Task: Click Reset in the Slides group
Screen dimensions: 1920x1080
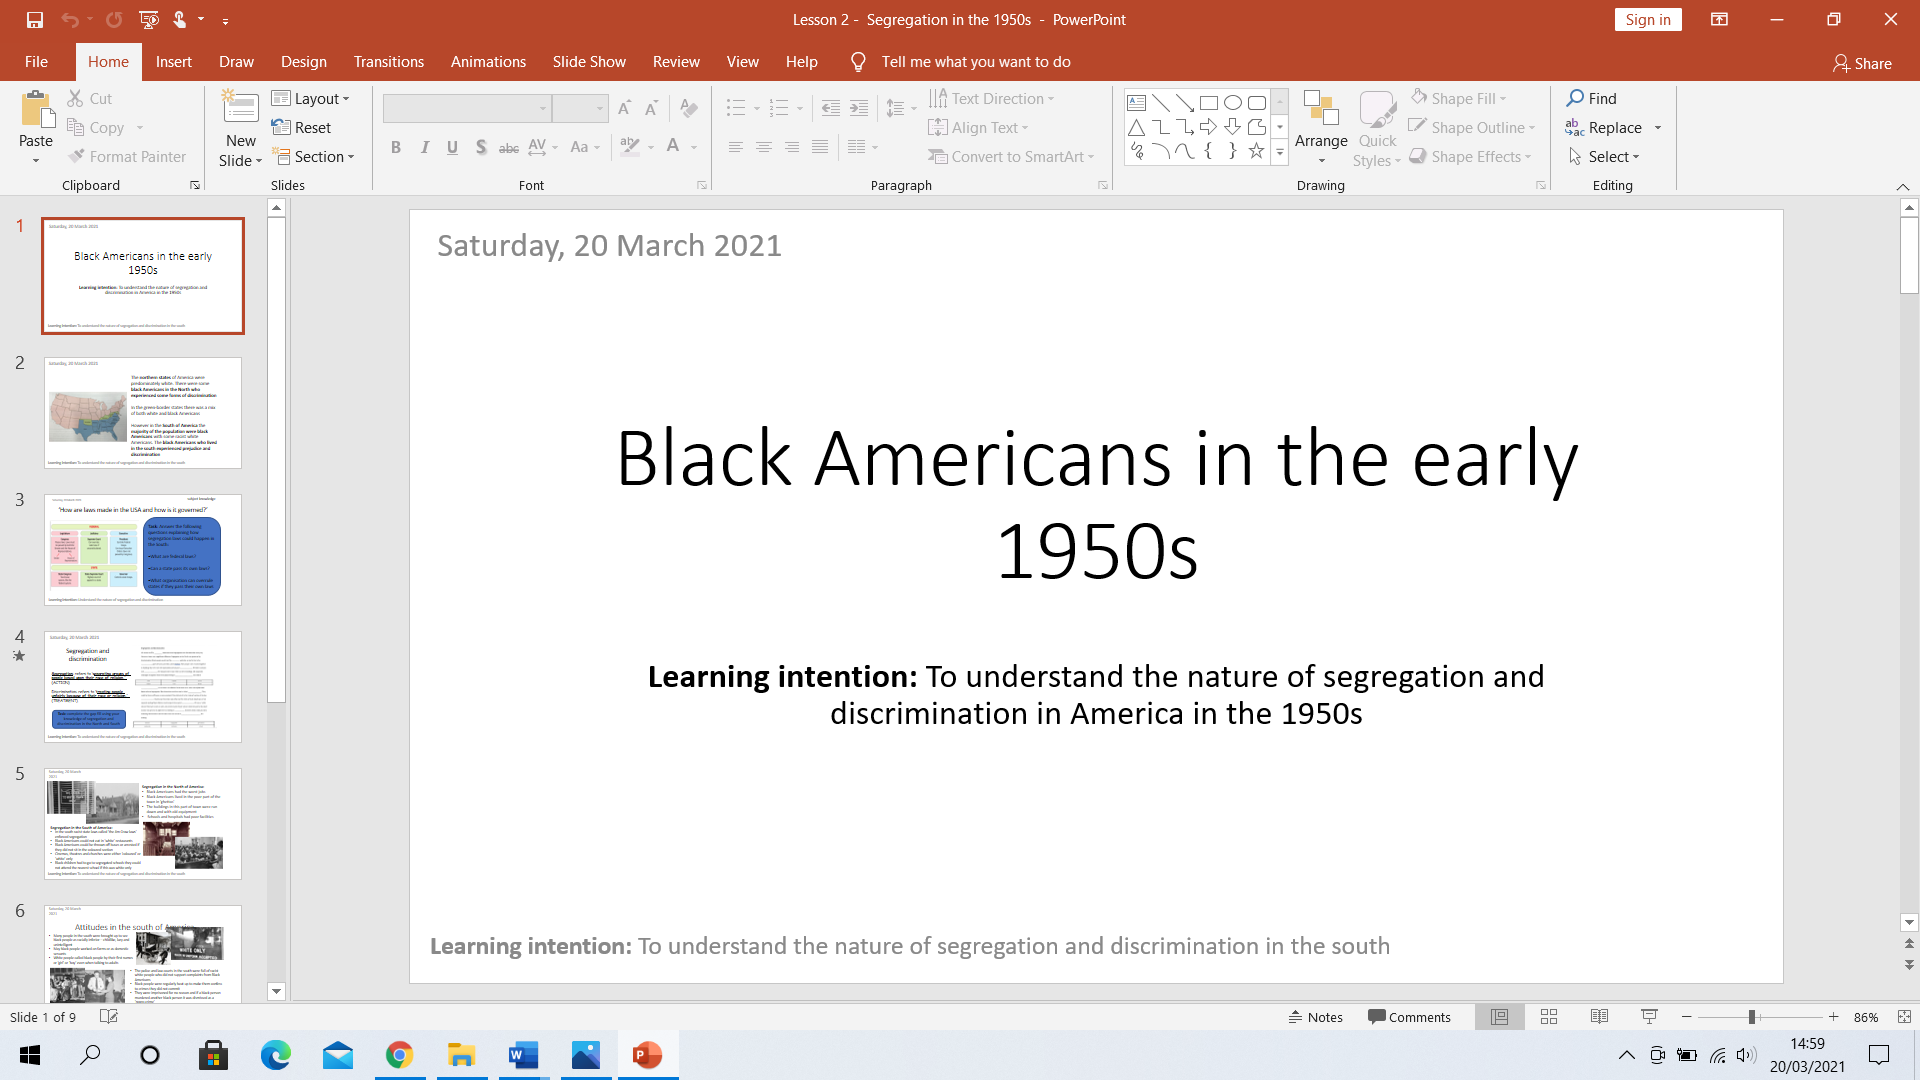Action: 302,127
